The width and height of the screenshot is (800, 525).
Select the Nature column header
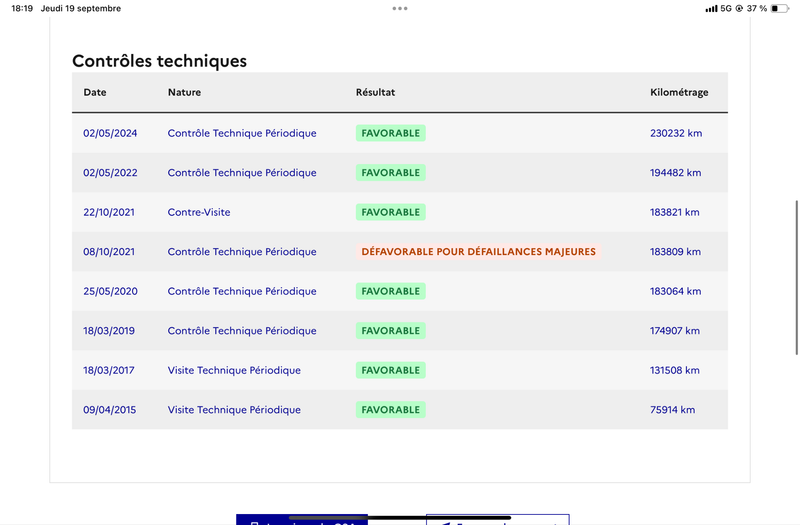coord(184,92)
